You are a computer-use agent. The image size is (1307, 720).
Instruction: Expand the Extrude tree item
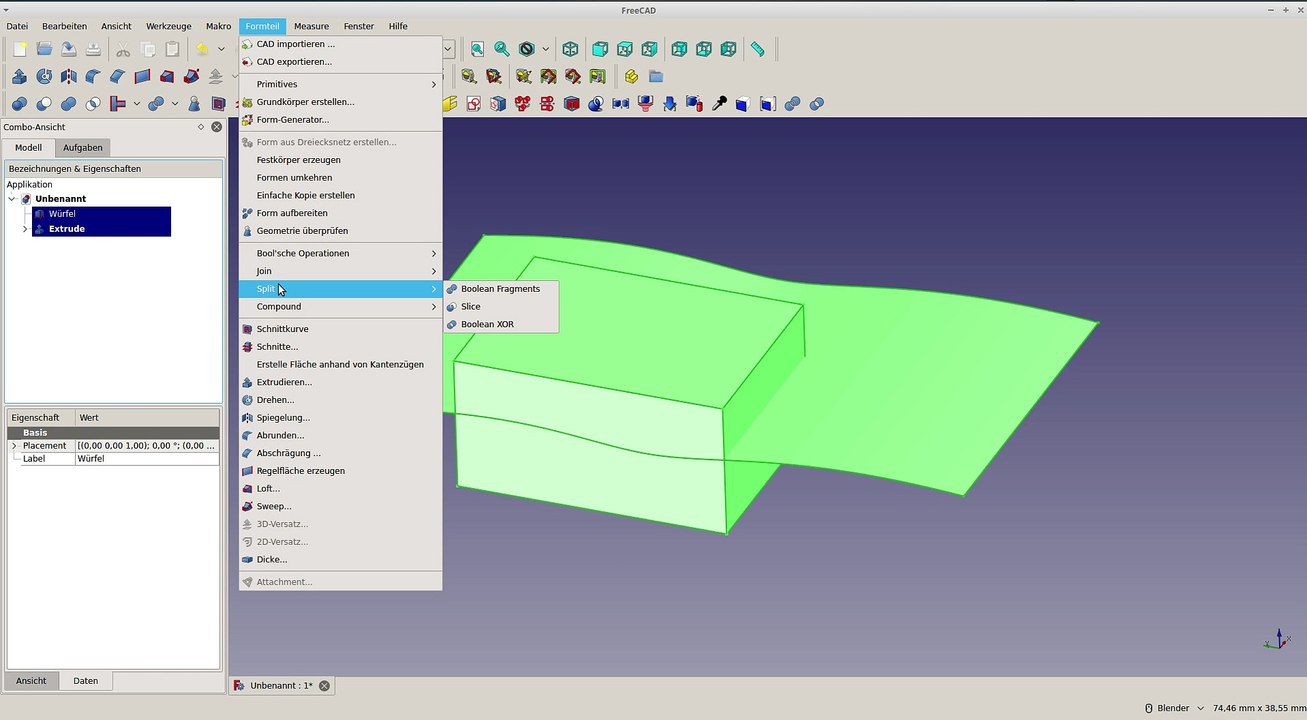coord(25,229)
